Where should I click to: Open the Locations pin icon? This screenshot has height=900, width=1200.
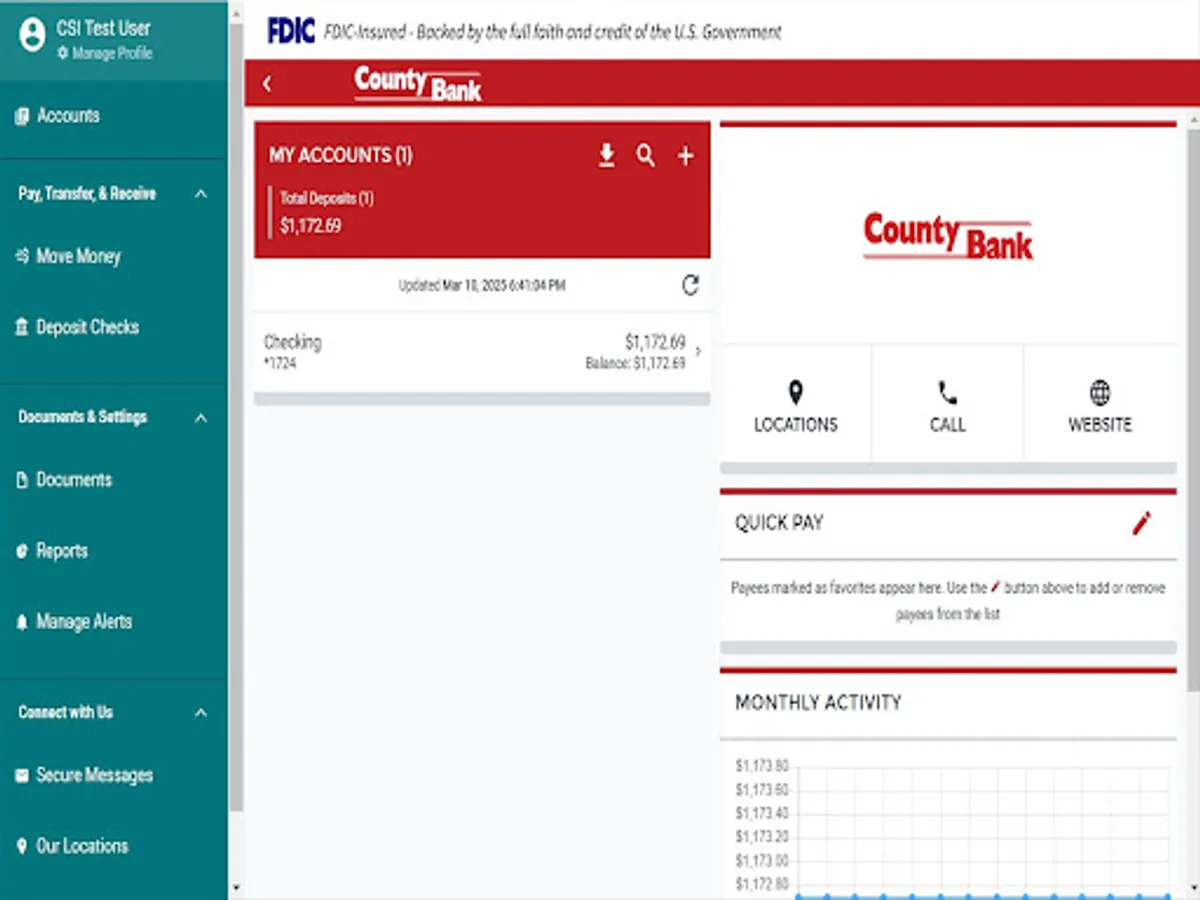[x=795, y=393]
